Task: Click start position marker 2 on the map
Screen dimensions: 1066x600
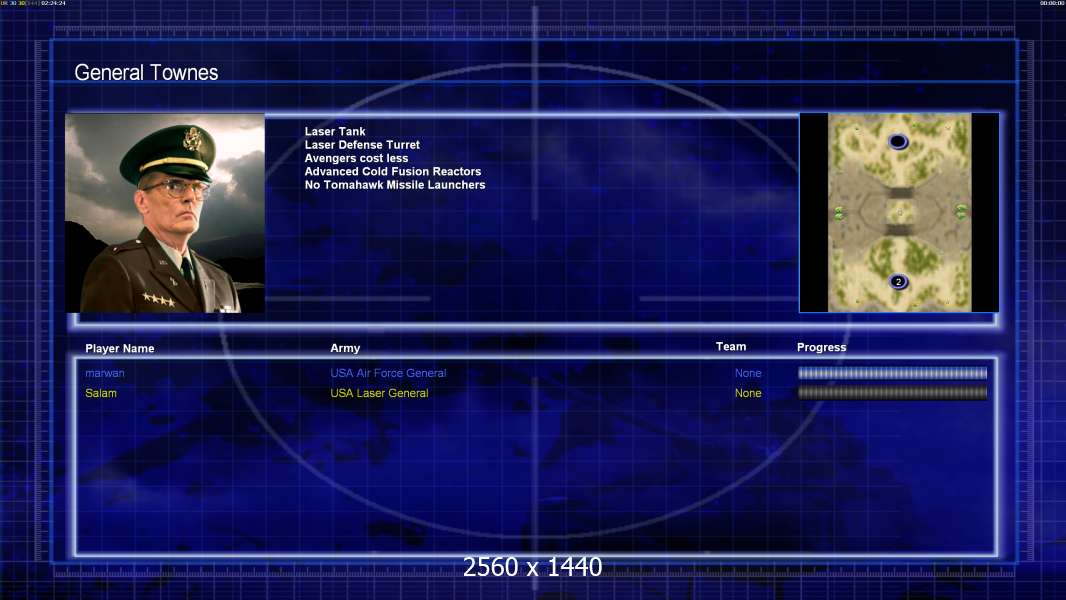Action: point(899,281)
